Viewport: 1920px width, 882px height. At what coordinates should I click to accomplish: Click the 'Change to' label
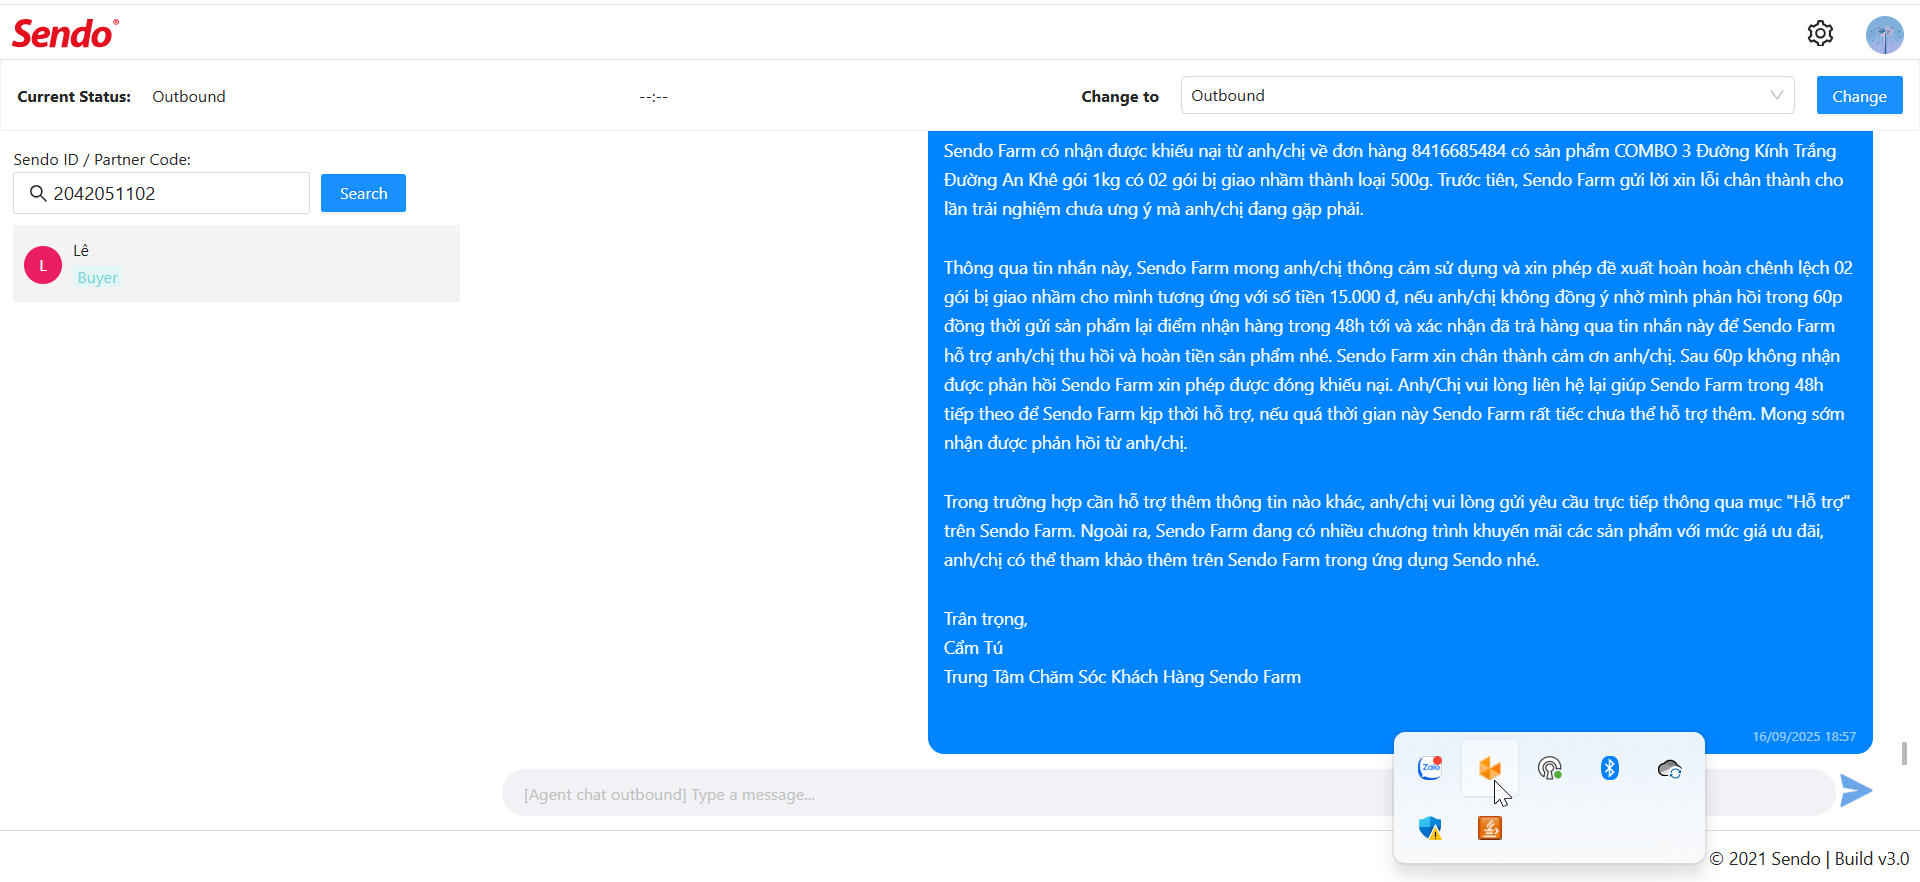click(1120, 96)
